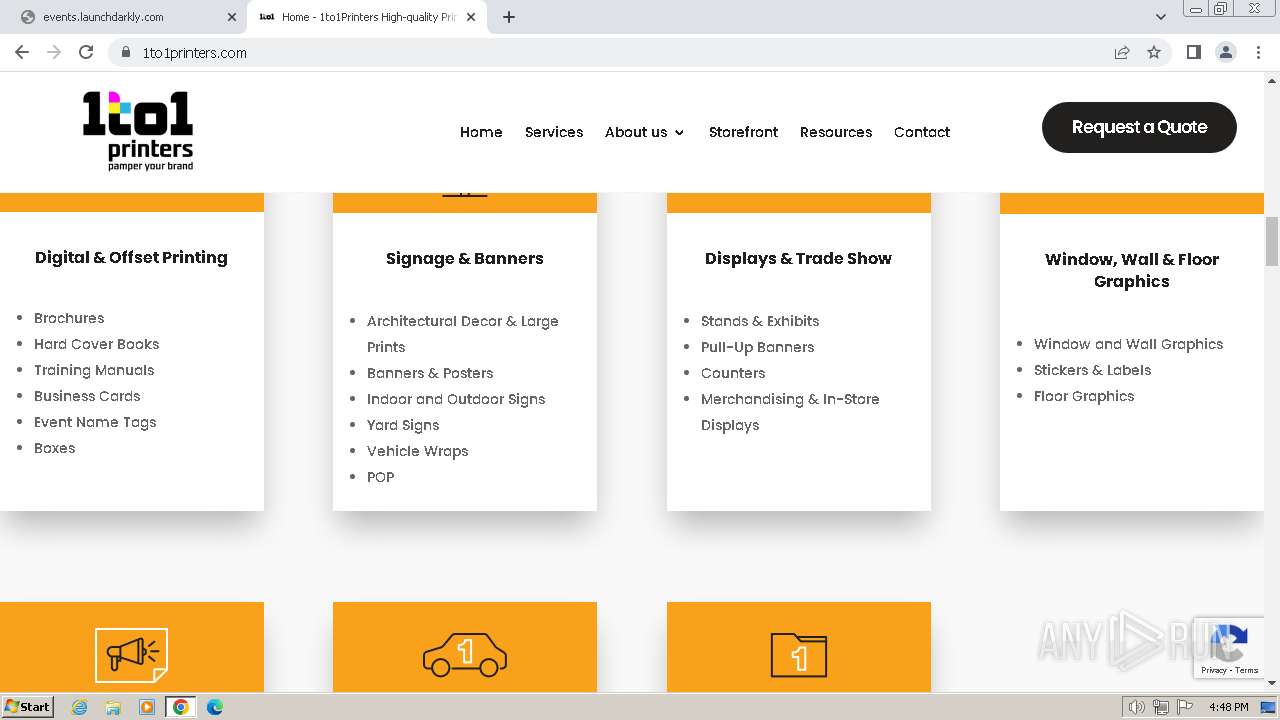Open a new browser tab
This screenshot has height=720, width=1280.
509,17
